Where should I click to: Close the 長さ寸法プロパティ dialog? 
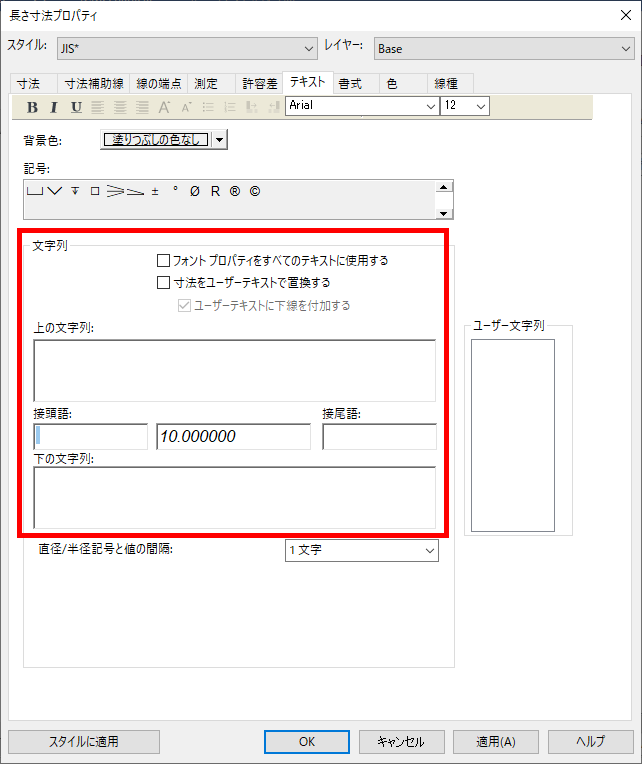[x=626, y=15]
